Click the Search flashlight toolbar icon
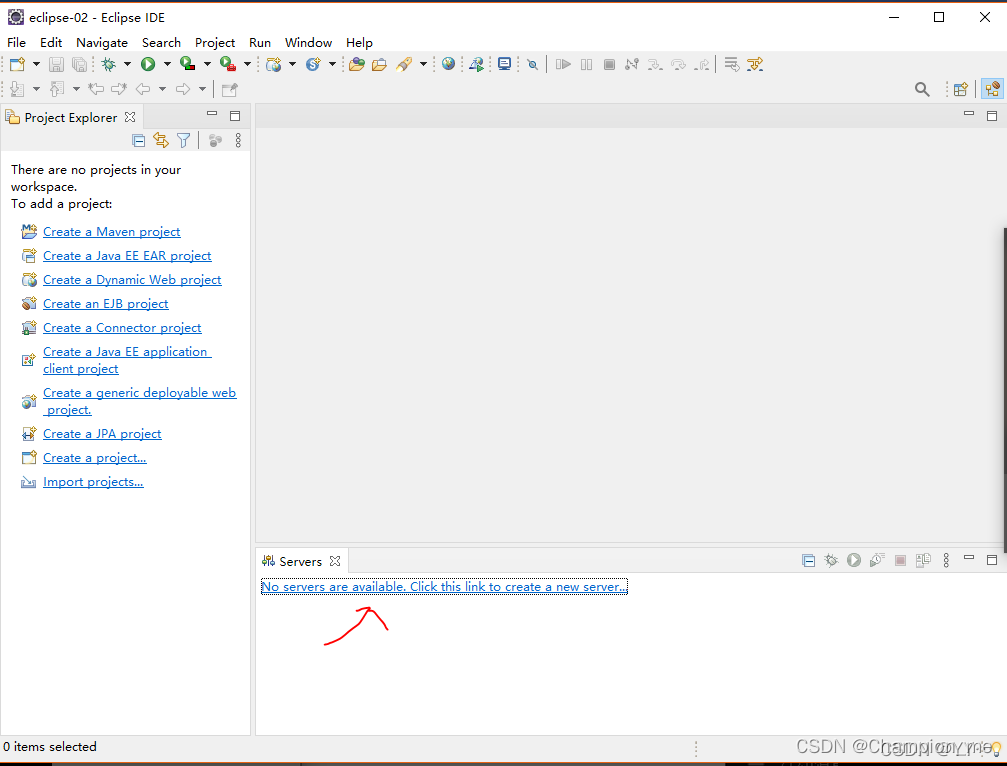Viewport: 1007px width, 766px height. click(404, 64)
